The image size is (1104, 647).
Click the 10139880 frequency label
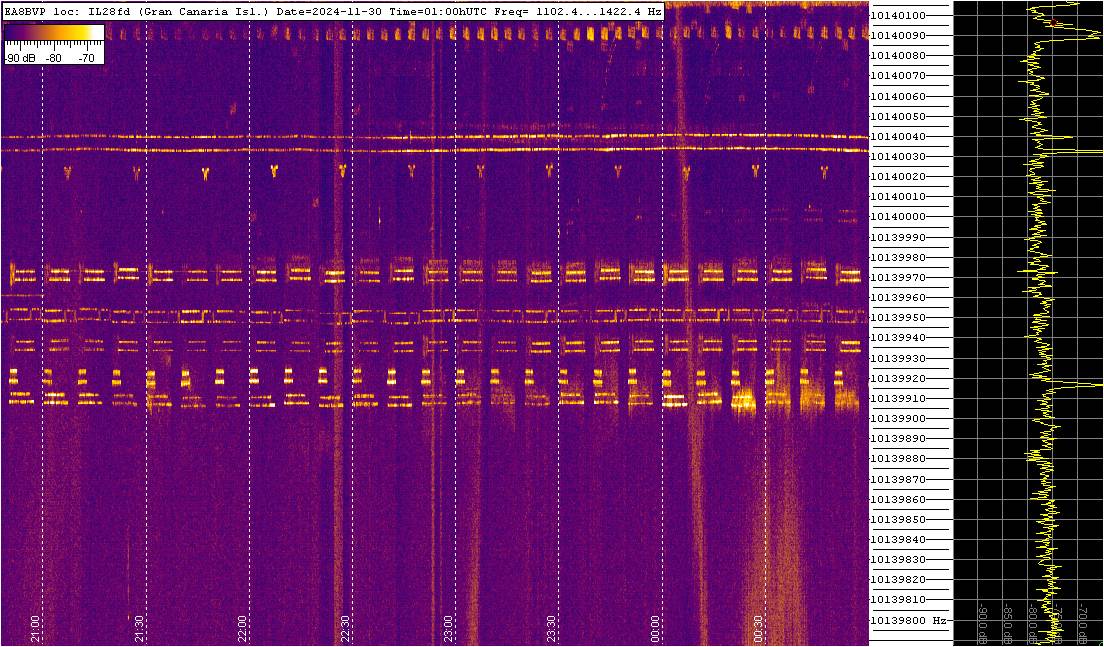click(898, 459)
